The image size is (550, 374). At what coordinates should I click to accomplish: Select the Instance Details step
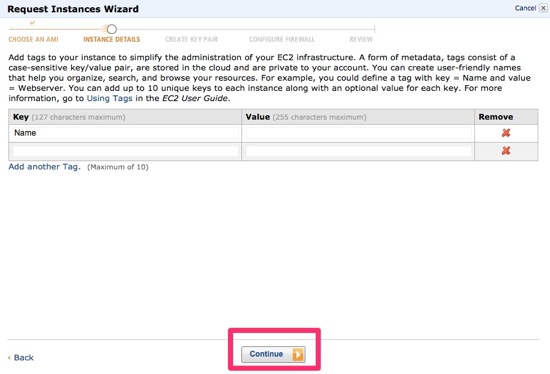click(112, 39)
